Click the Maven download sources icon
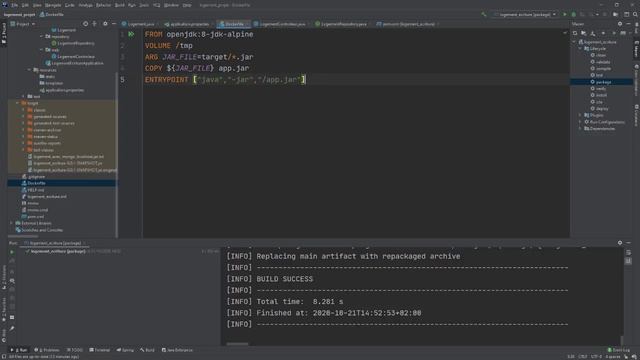The width and height of the screenshot is (640, 360). click(593, 33)
